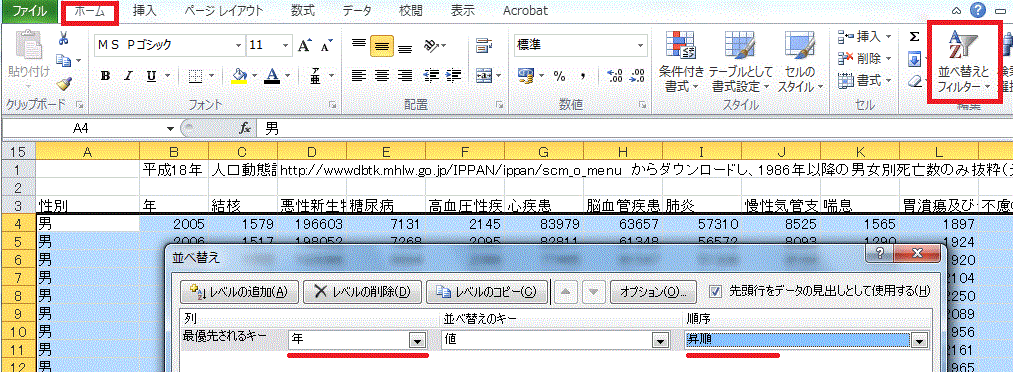Viewport: 1013px width, 372px height.
Task: Switch to the ページ レイアウト tab
Action: (224, 11)
